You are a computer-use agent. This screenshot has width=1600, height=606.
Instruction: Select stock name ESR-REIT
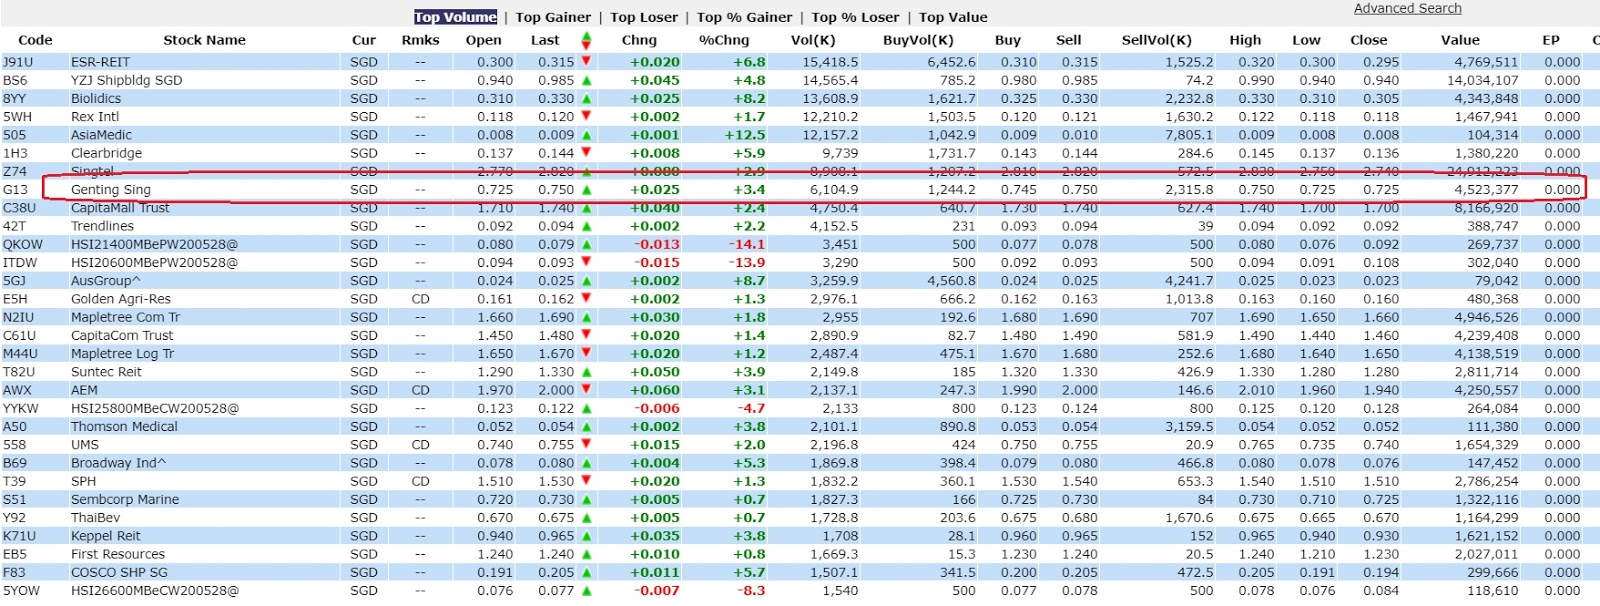tap(100, 62)
